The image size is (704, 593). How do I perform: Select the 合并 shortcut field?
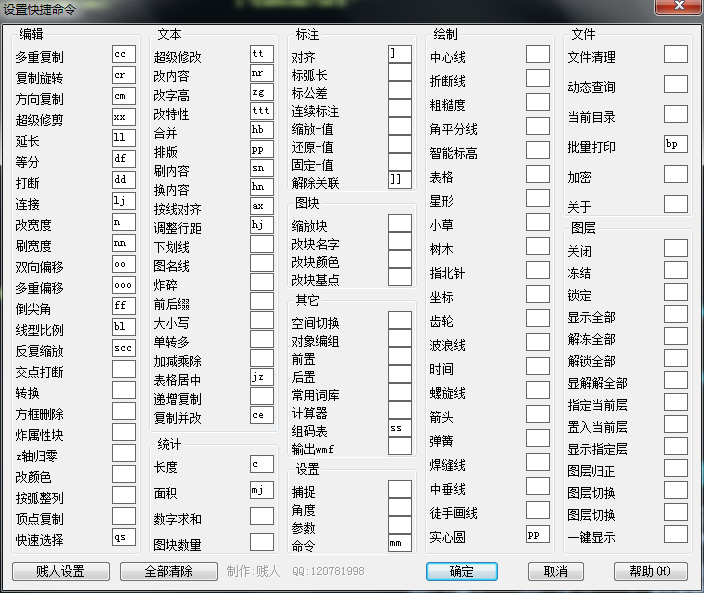(262, 130)
